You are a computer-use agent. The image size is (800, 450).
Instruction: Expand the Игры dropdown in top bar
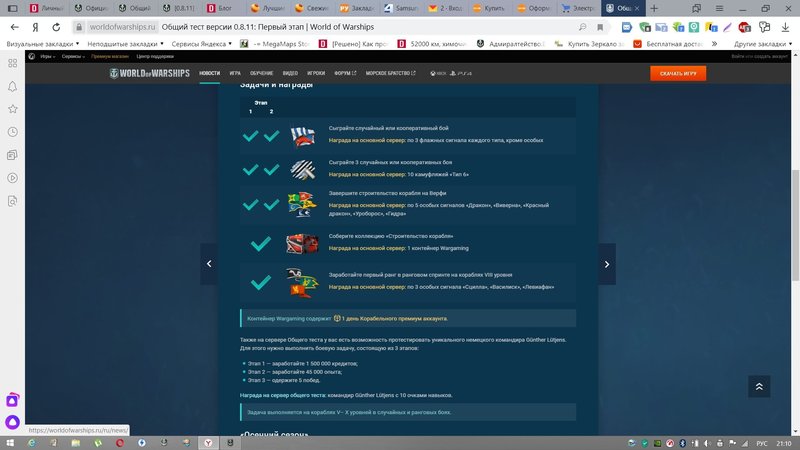[x=47, y=57]
